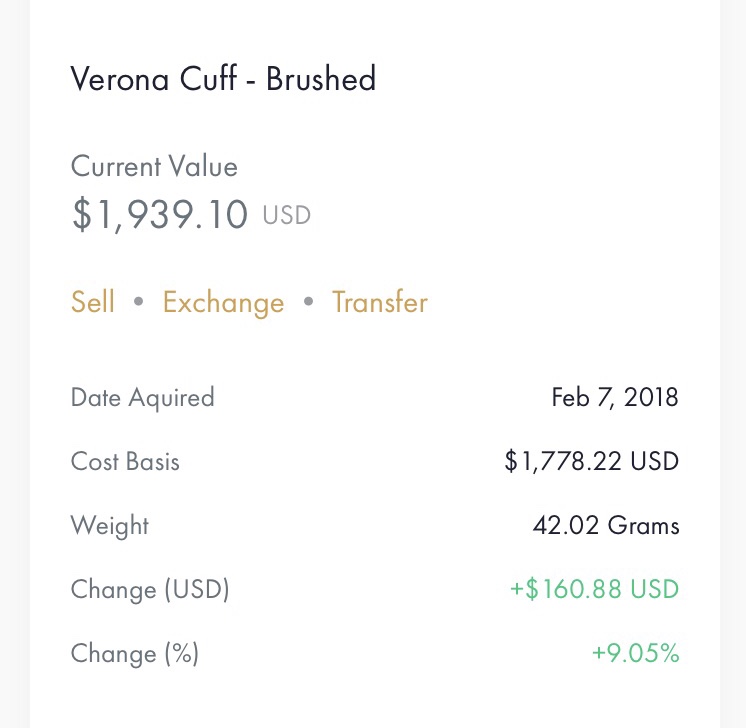746x728 pixels.
Task: Click the Change (%) label
Action: point(135,654)
